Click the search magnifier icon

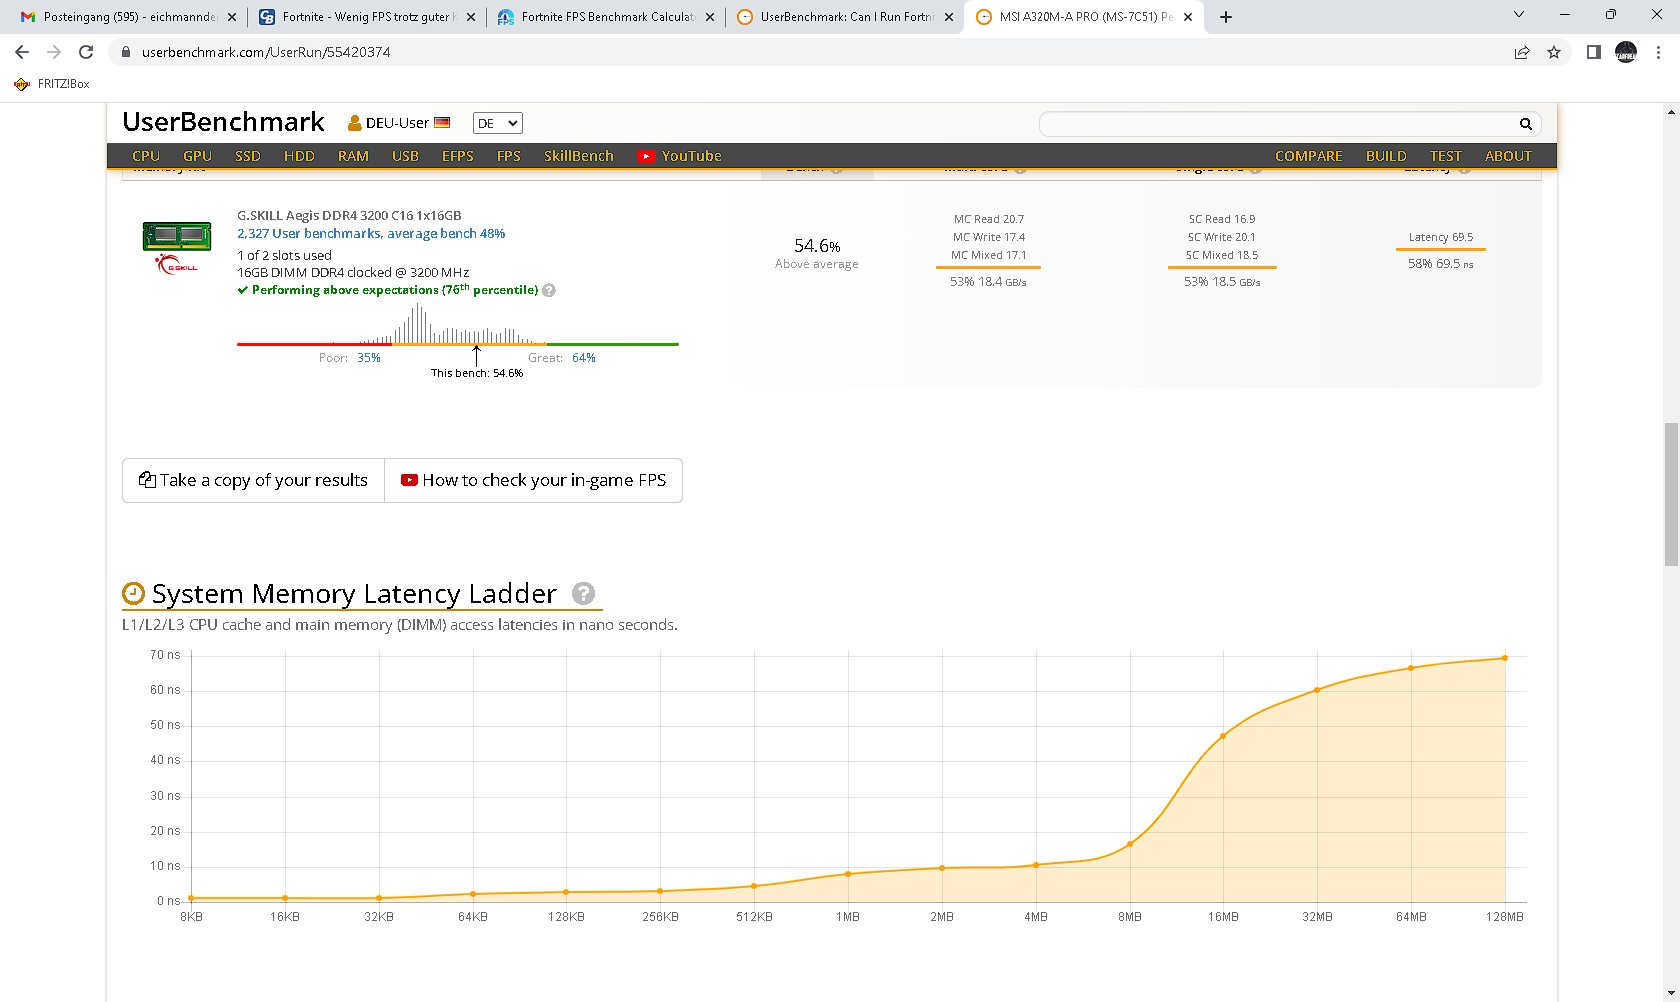coord(1526,124)
